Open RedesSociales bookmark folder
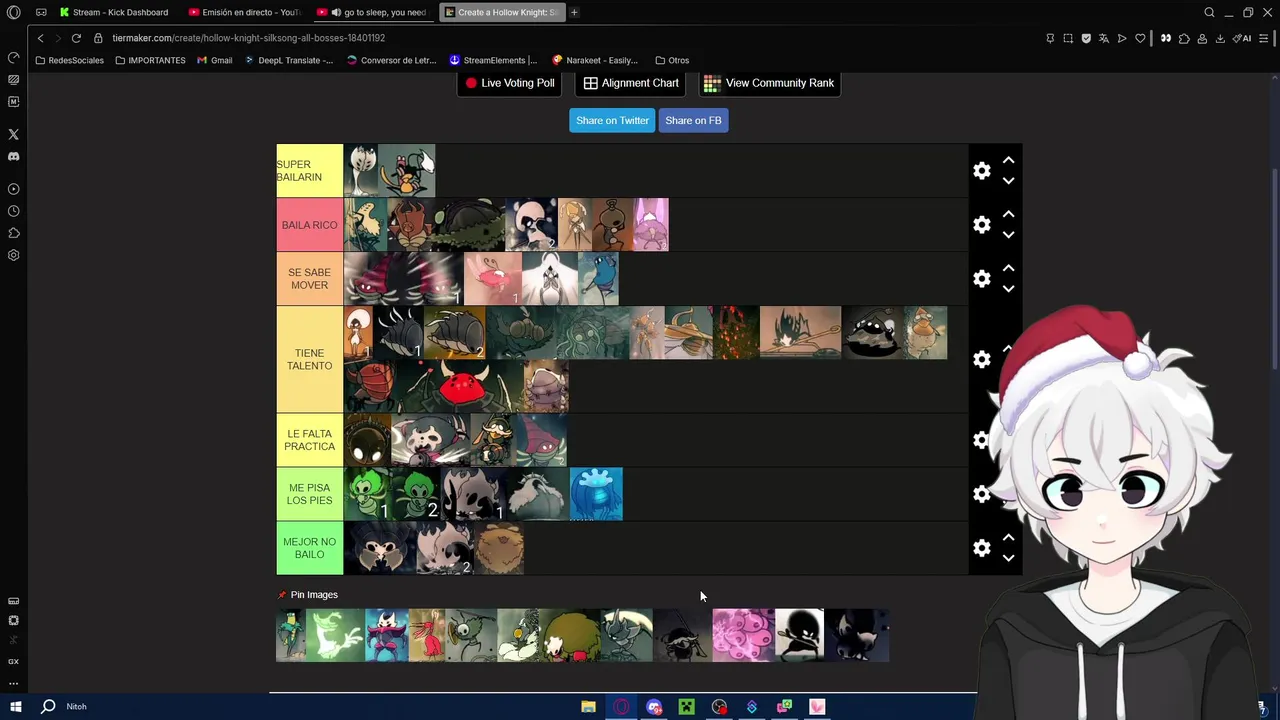The image size is (1280, 720). (69, 60)
